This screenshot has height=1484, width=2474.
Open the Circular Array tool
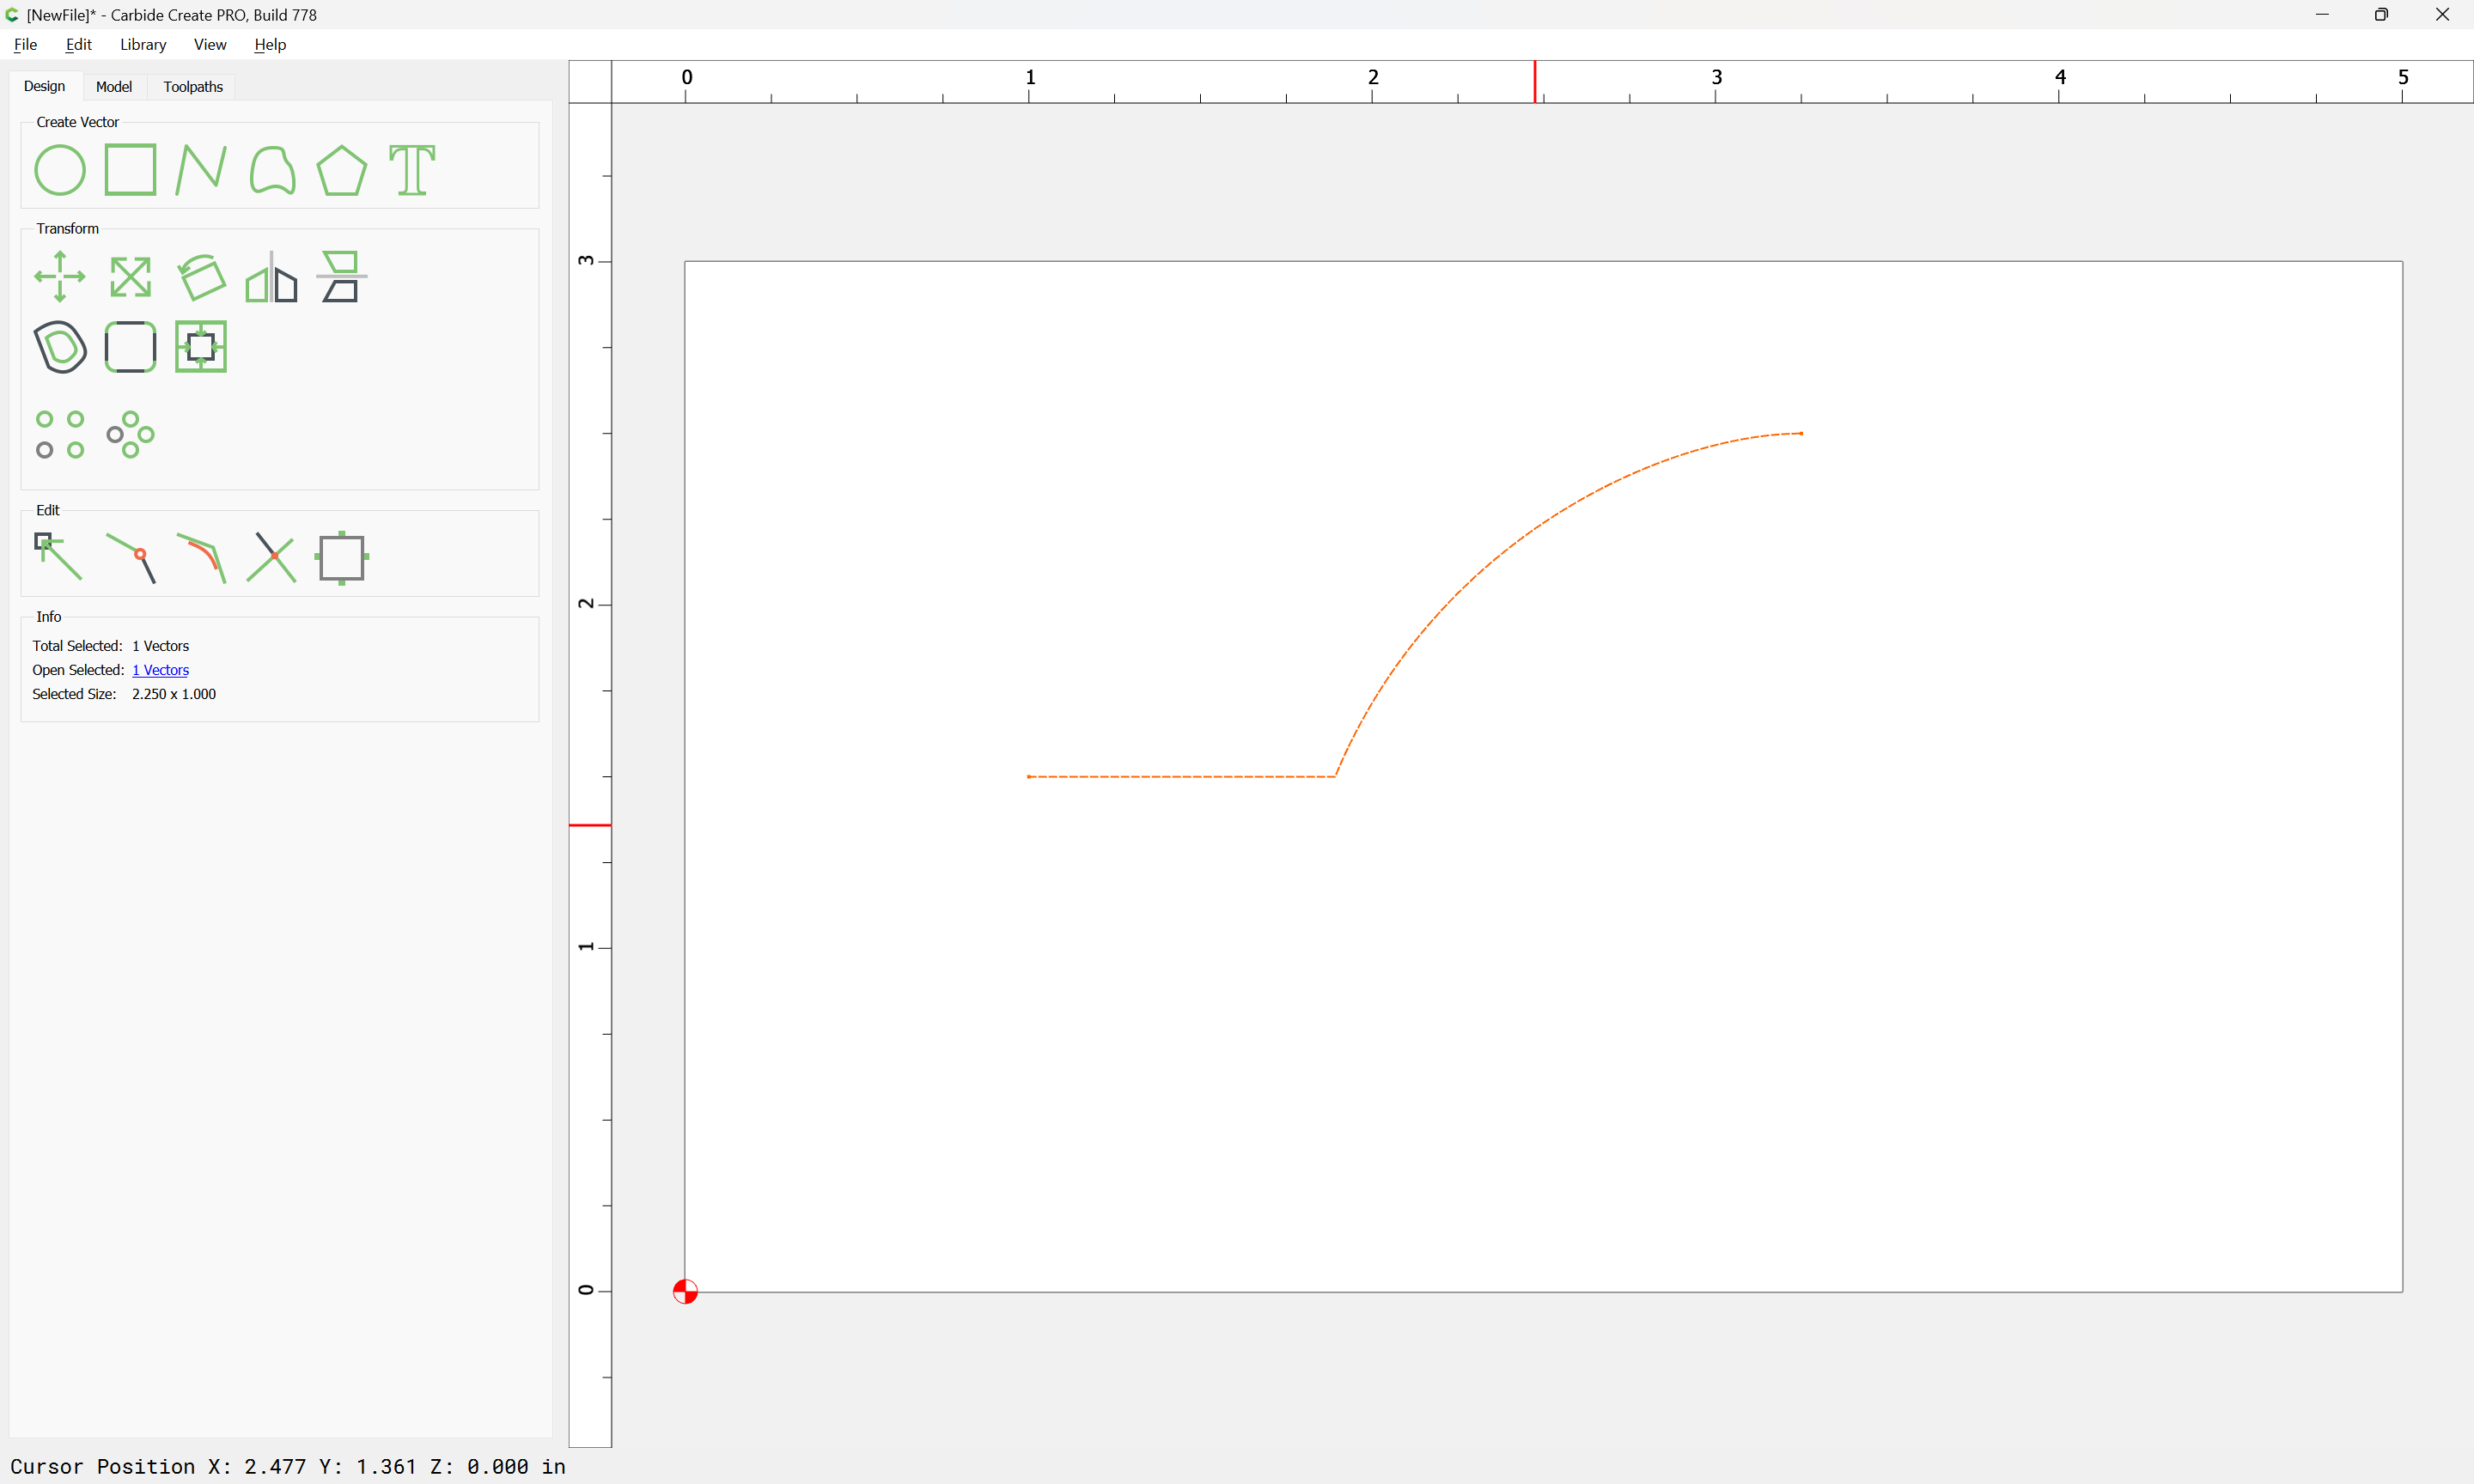point(130,435)
